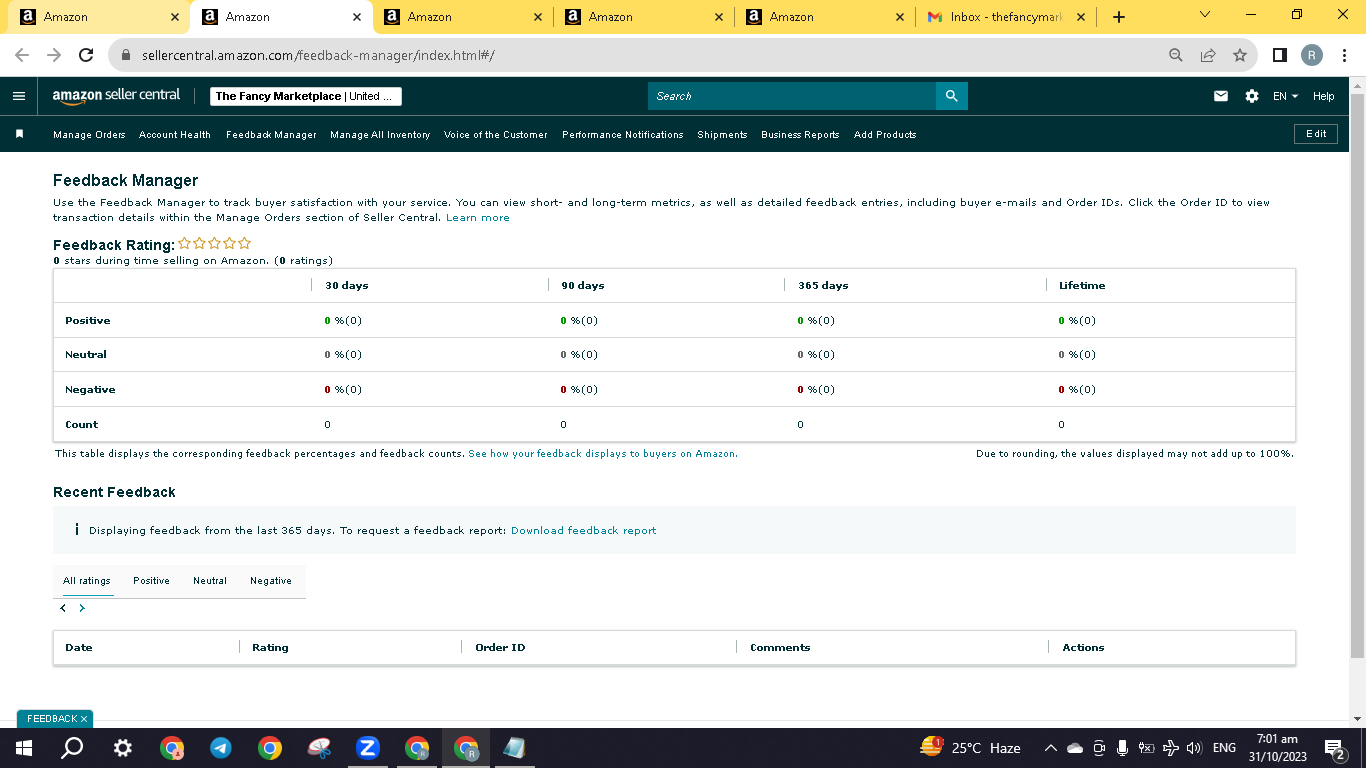Image resolution: width=1366 pixels, height=768 pixels.
Task: Filter recent feedback by Neutral tab
Action: pyautogui.click(x=210, y=581)
